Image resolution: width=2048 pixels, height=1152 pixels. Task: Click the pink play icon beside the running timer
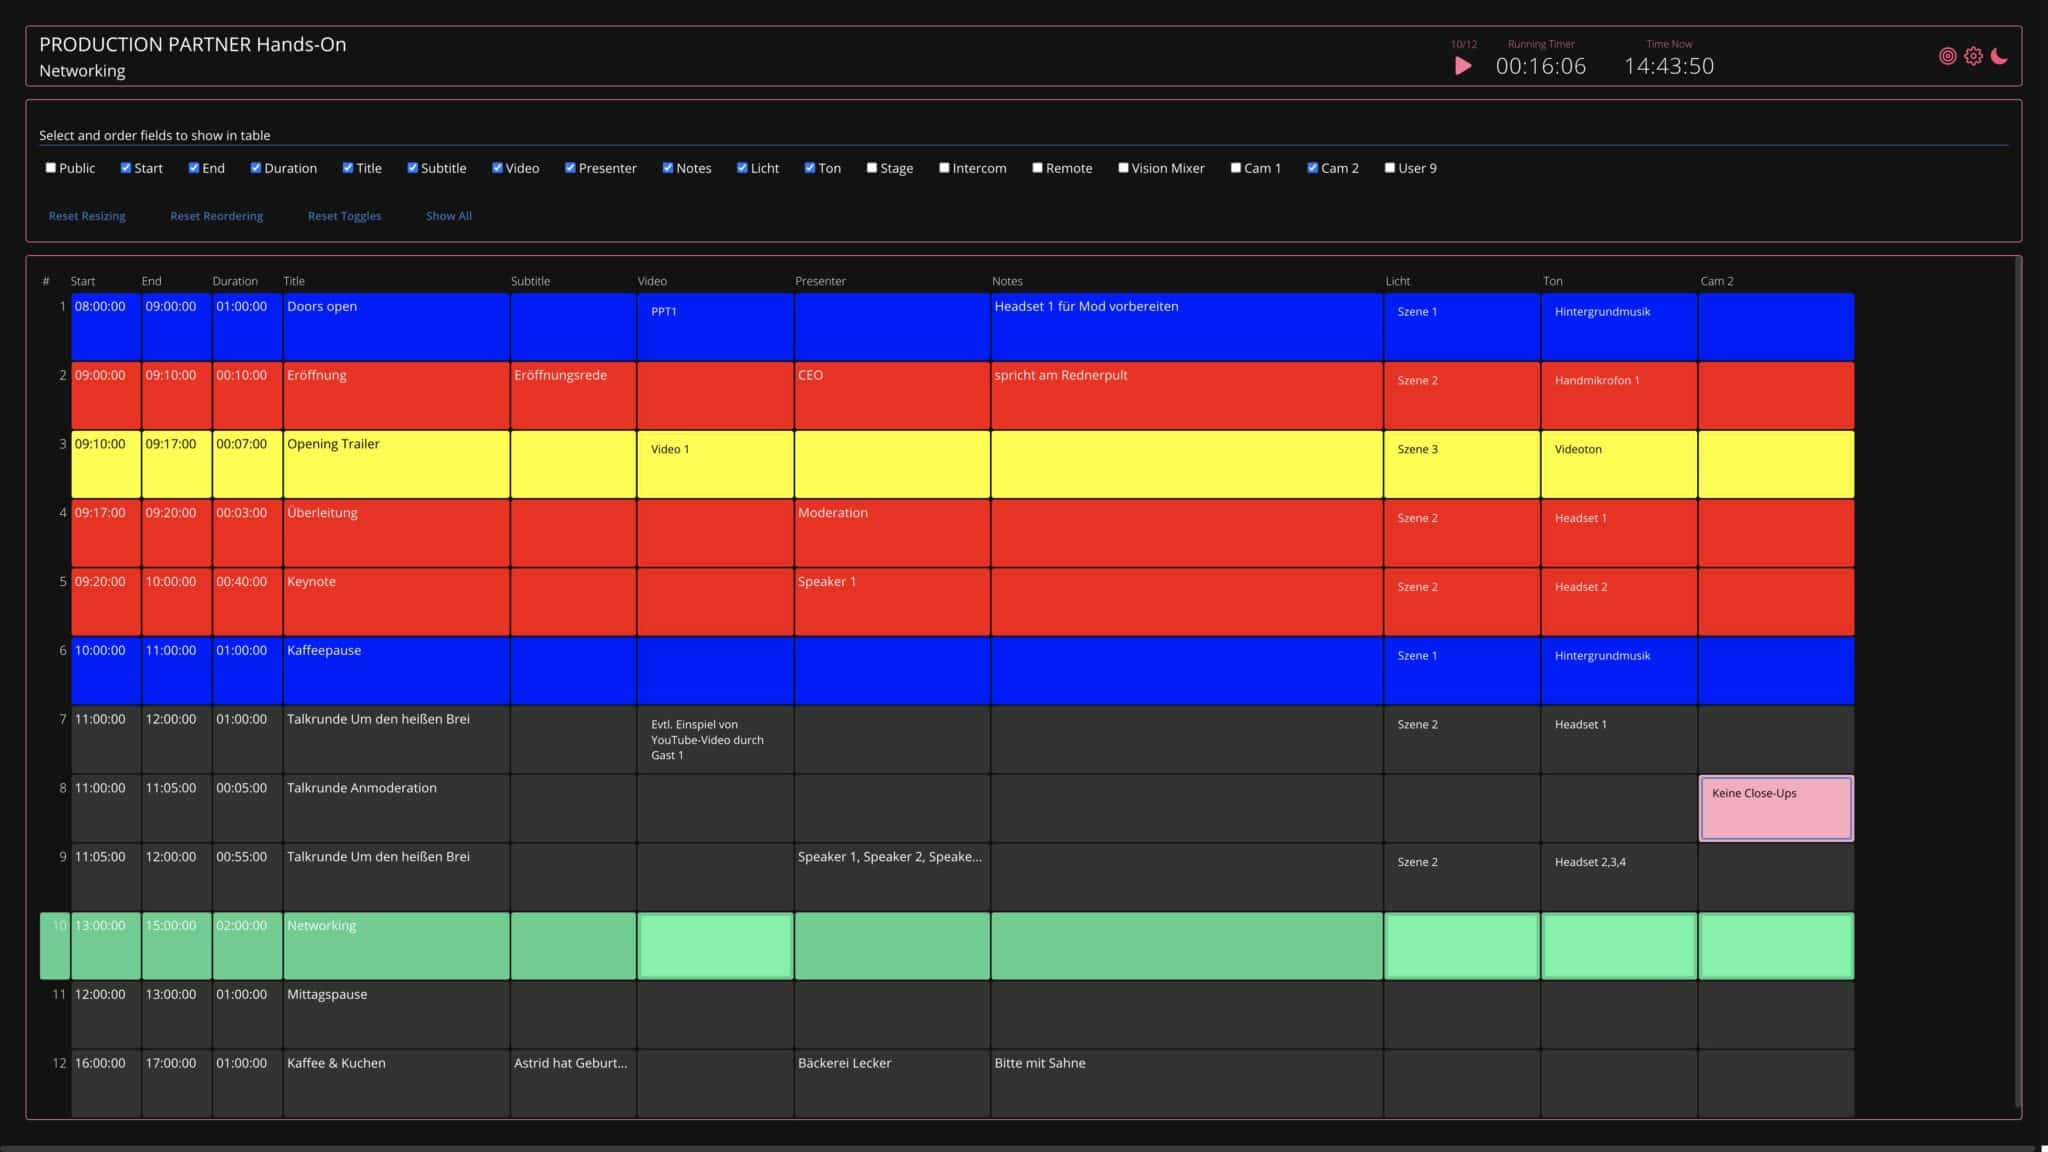[1462, 66]
